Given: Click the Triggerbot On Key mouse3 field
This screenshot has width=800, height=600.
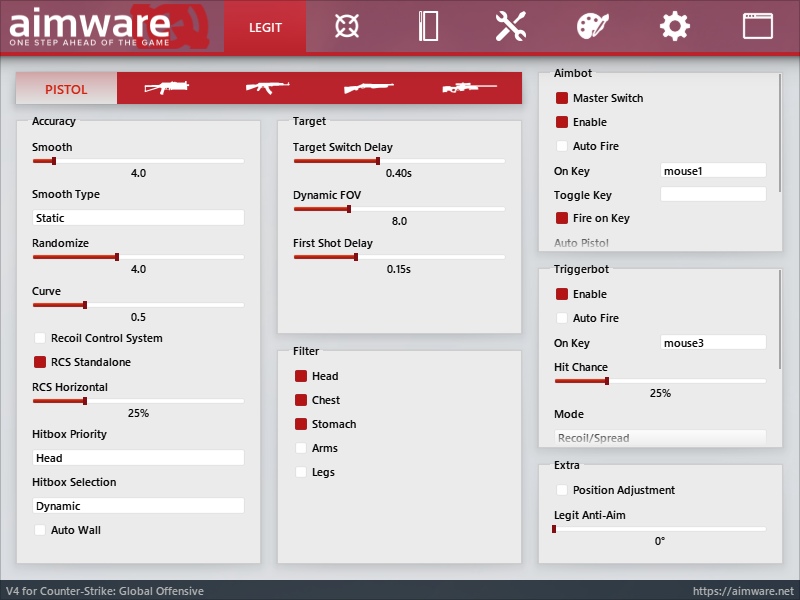Looking at the screenshot, I should point(713,343).
